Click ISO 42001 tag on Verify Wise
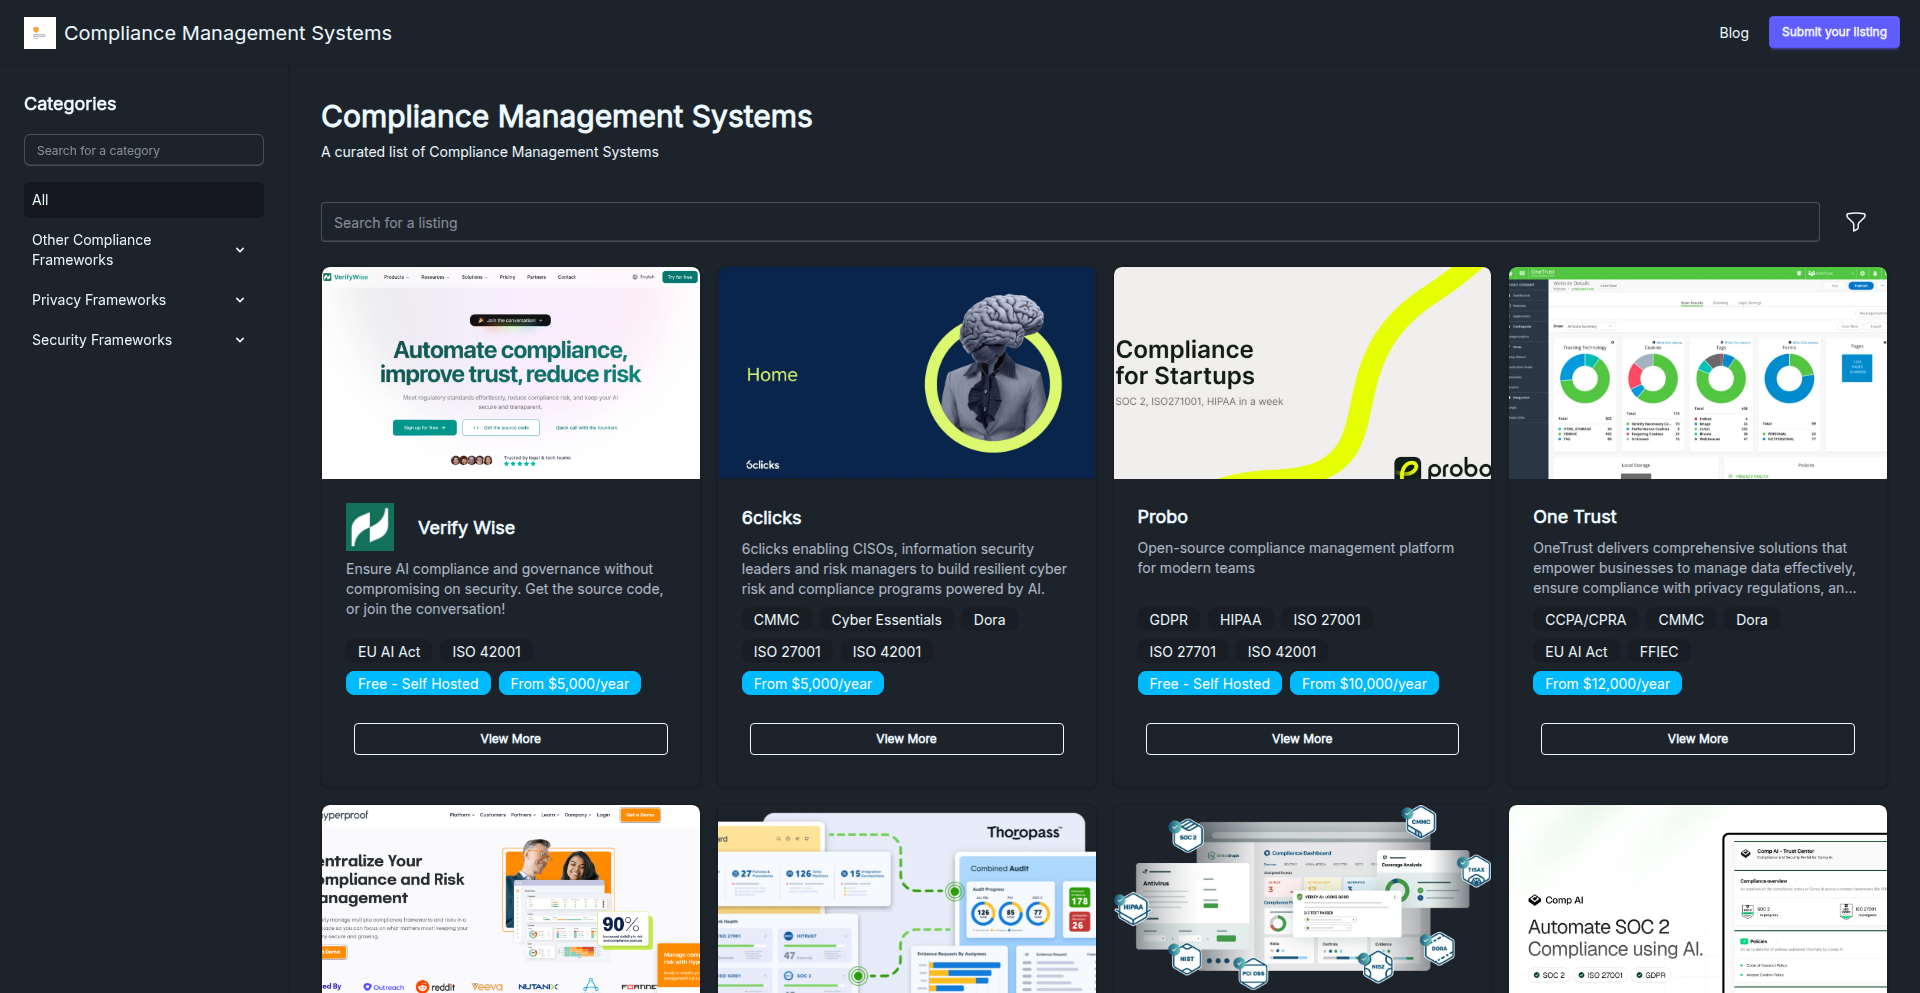 (487, 652)
